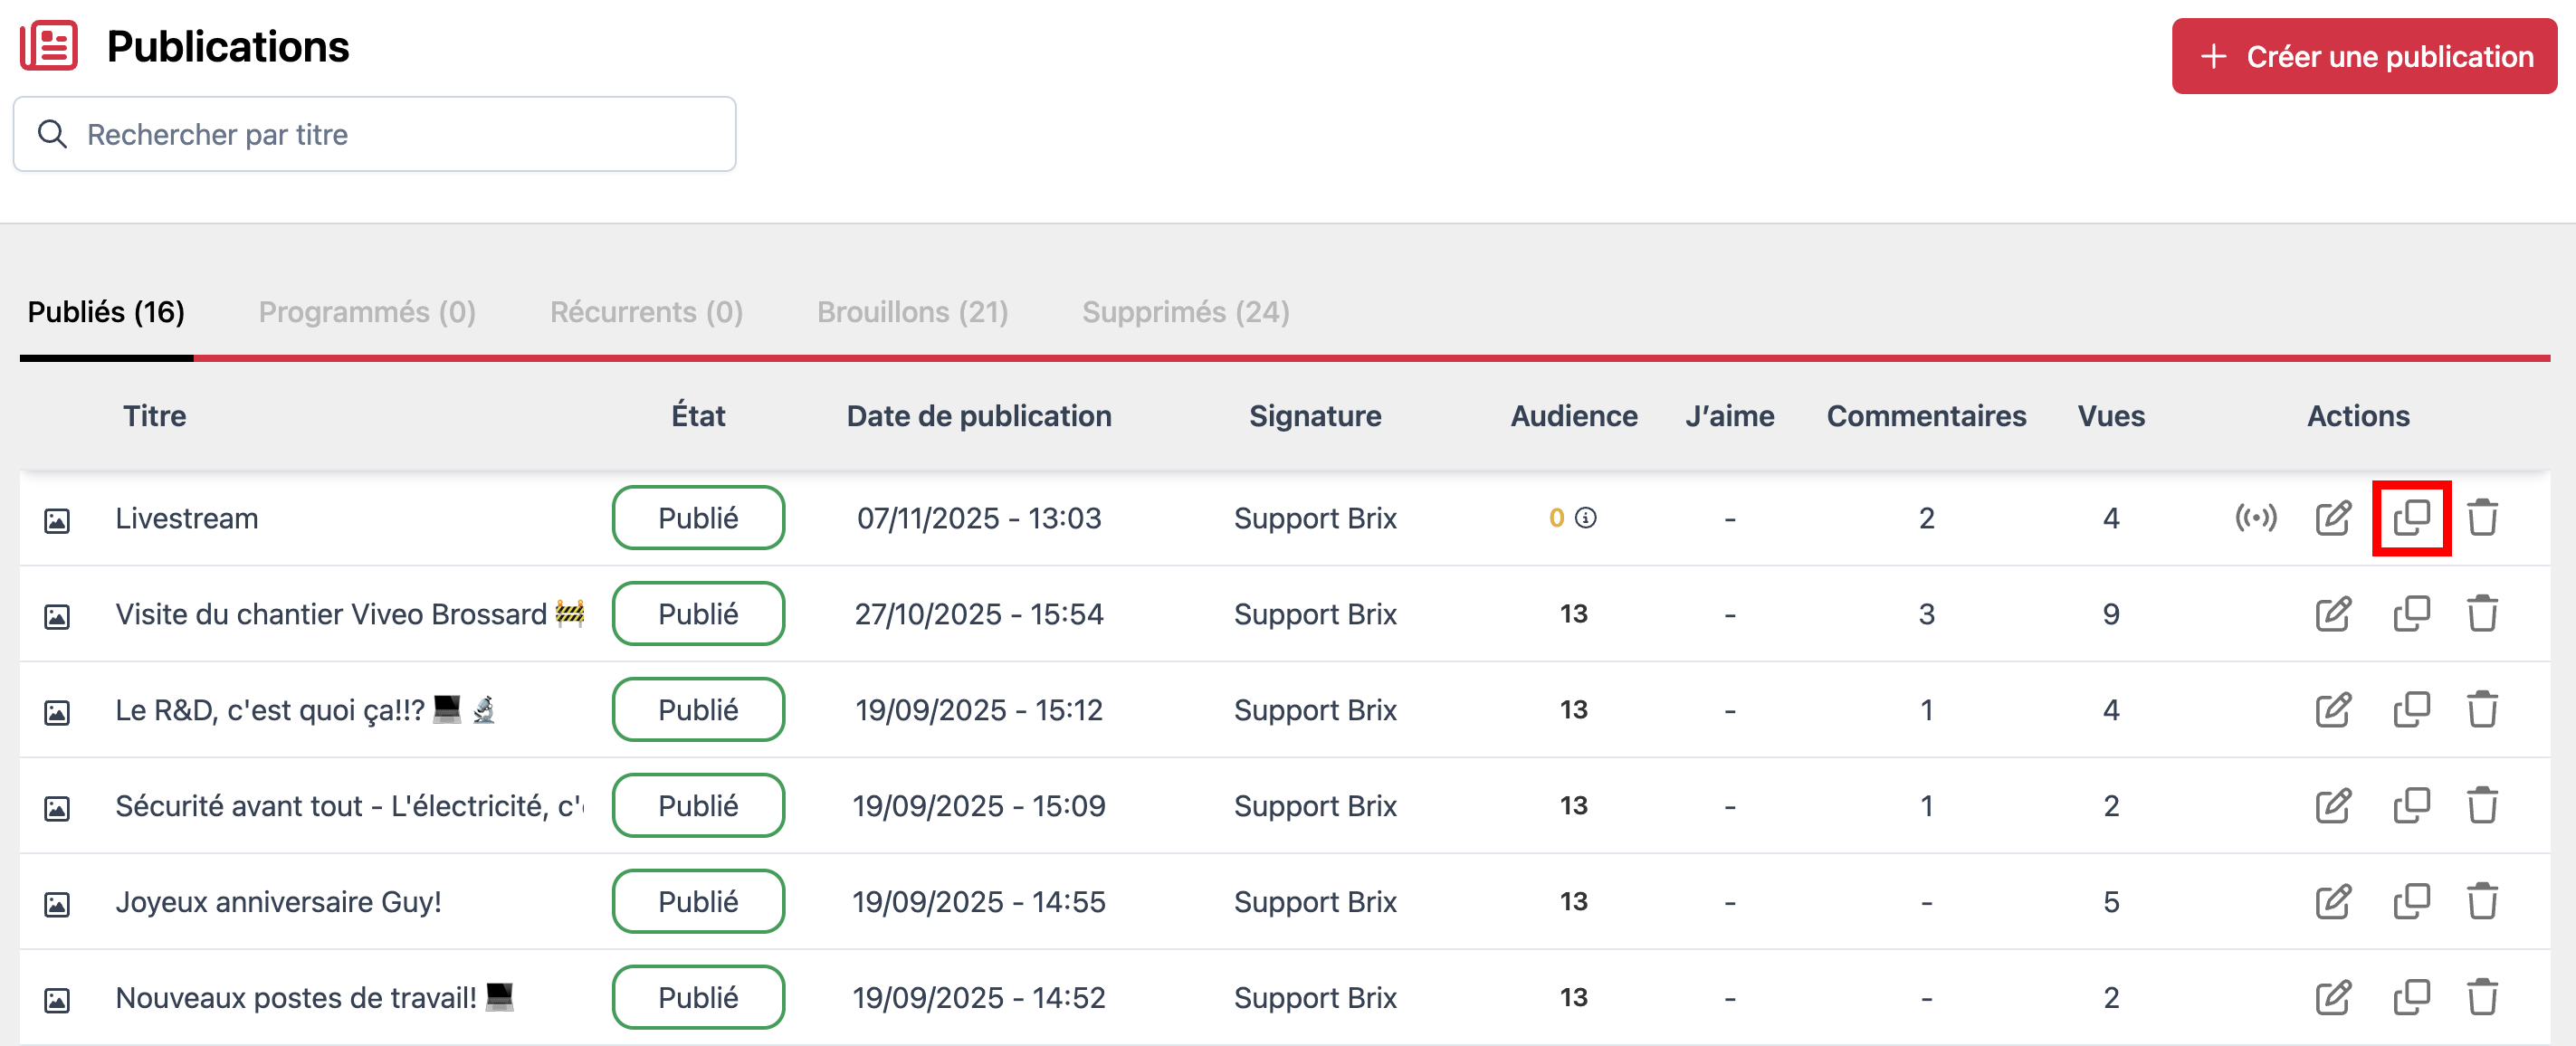
Task: Delete the Livestream publication
Action: click(x=2482, y=518)
